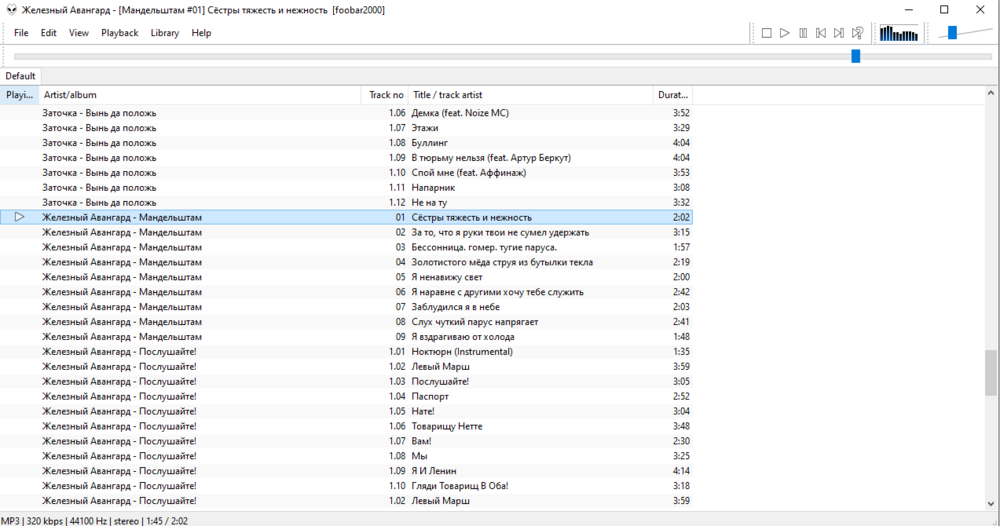1000x526 pixels.
Task: Click the scrollbar up arrow
Action: pyautogui.click(x=990, y=93)
